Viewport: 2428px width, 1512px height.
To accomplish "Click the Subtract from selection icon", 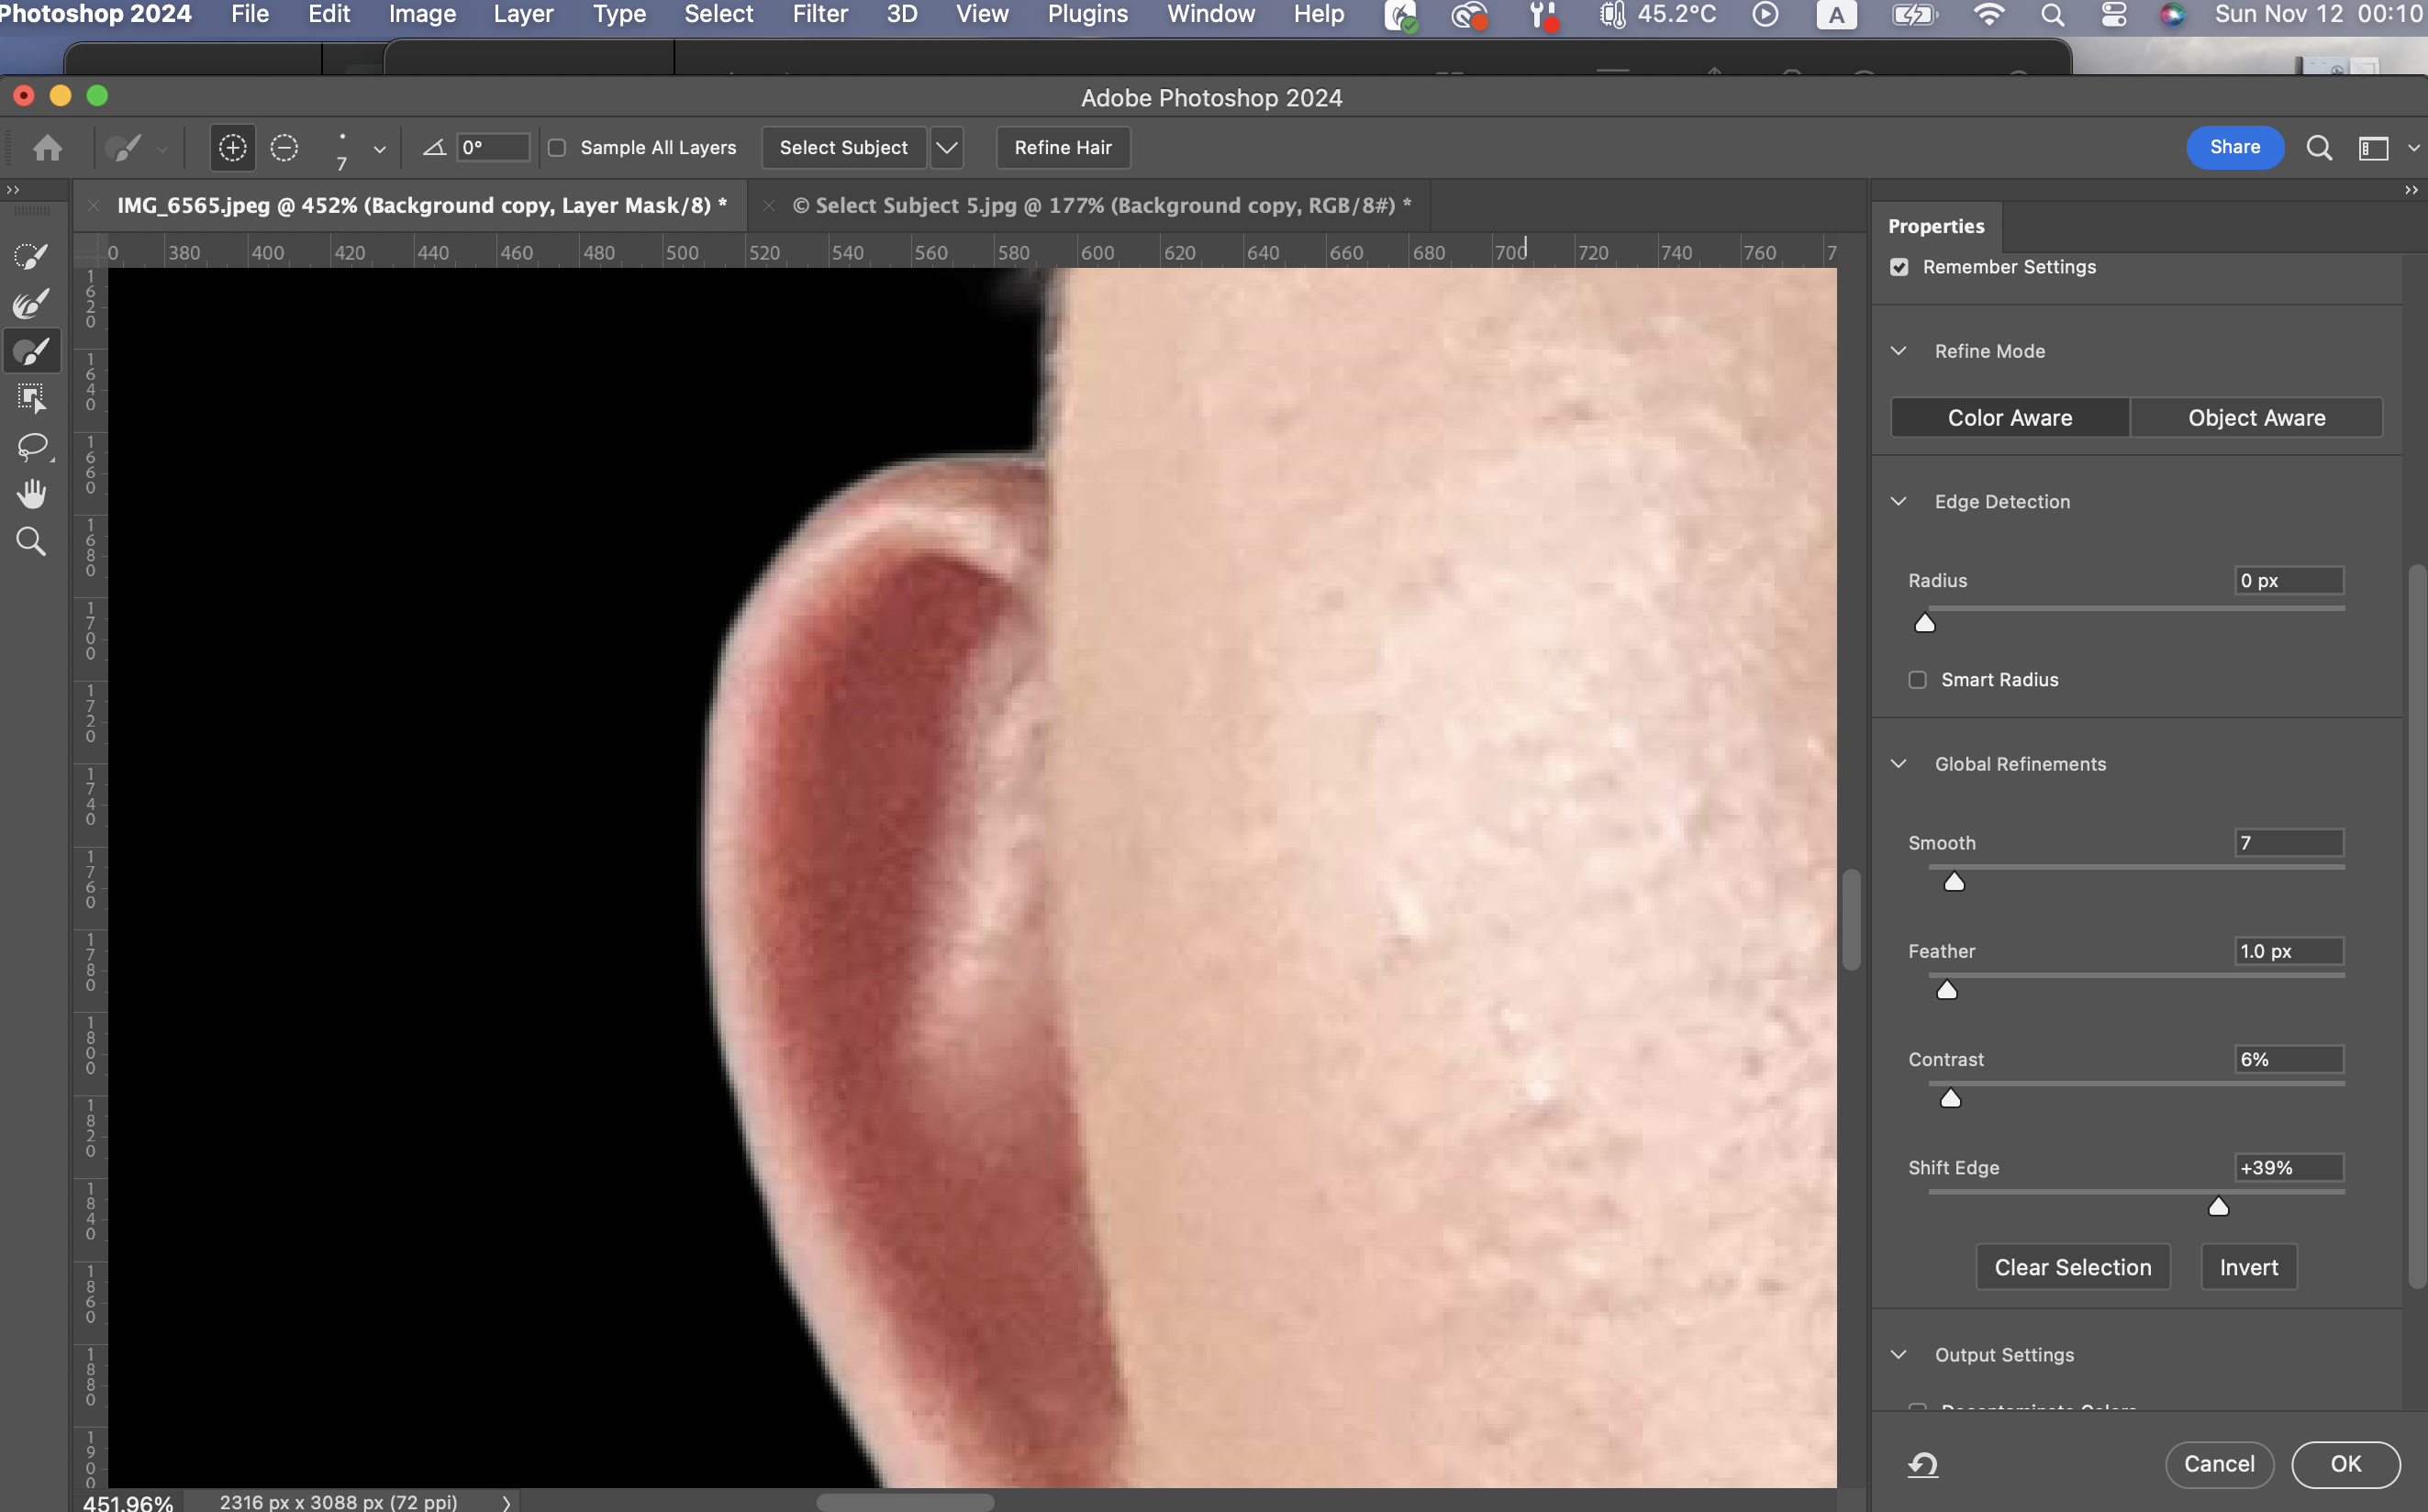I will pyautogui.click(x=284, y=148).
